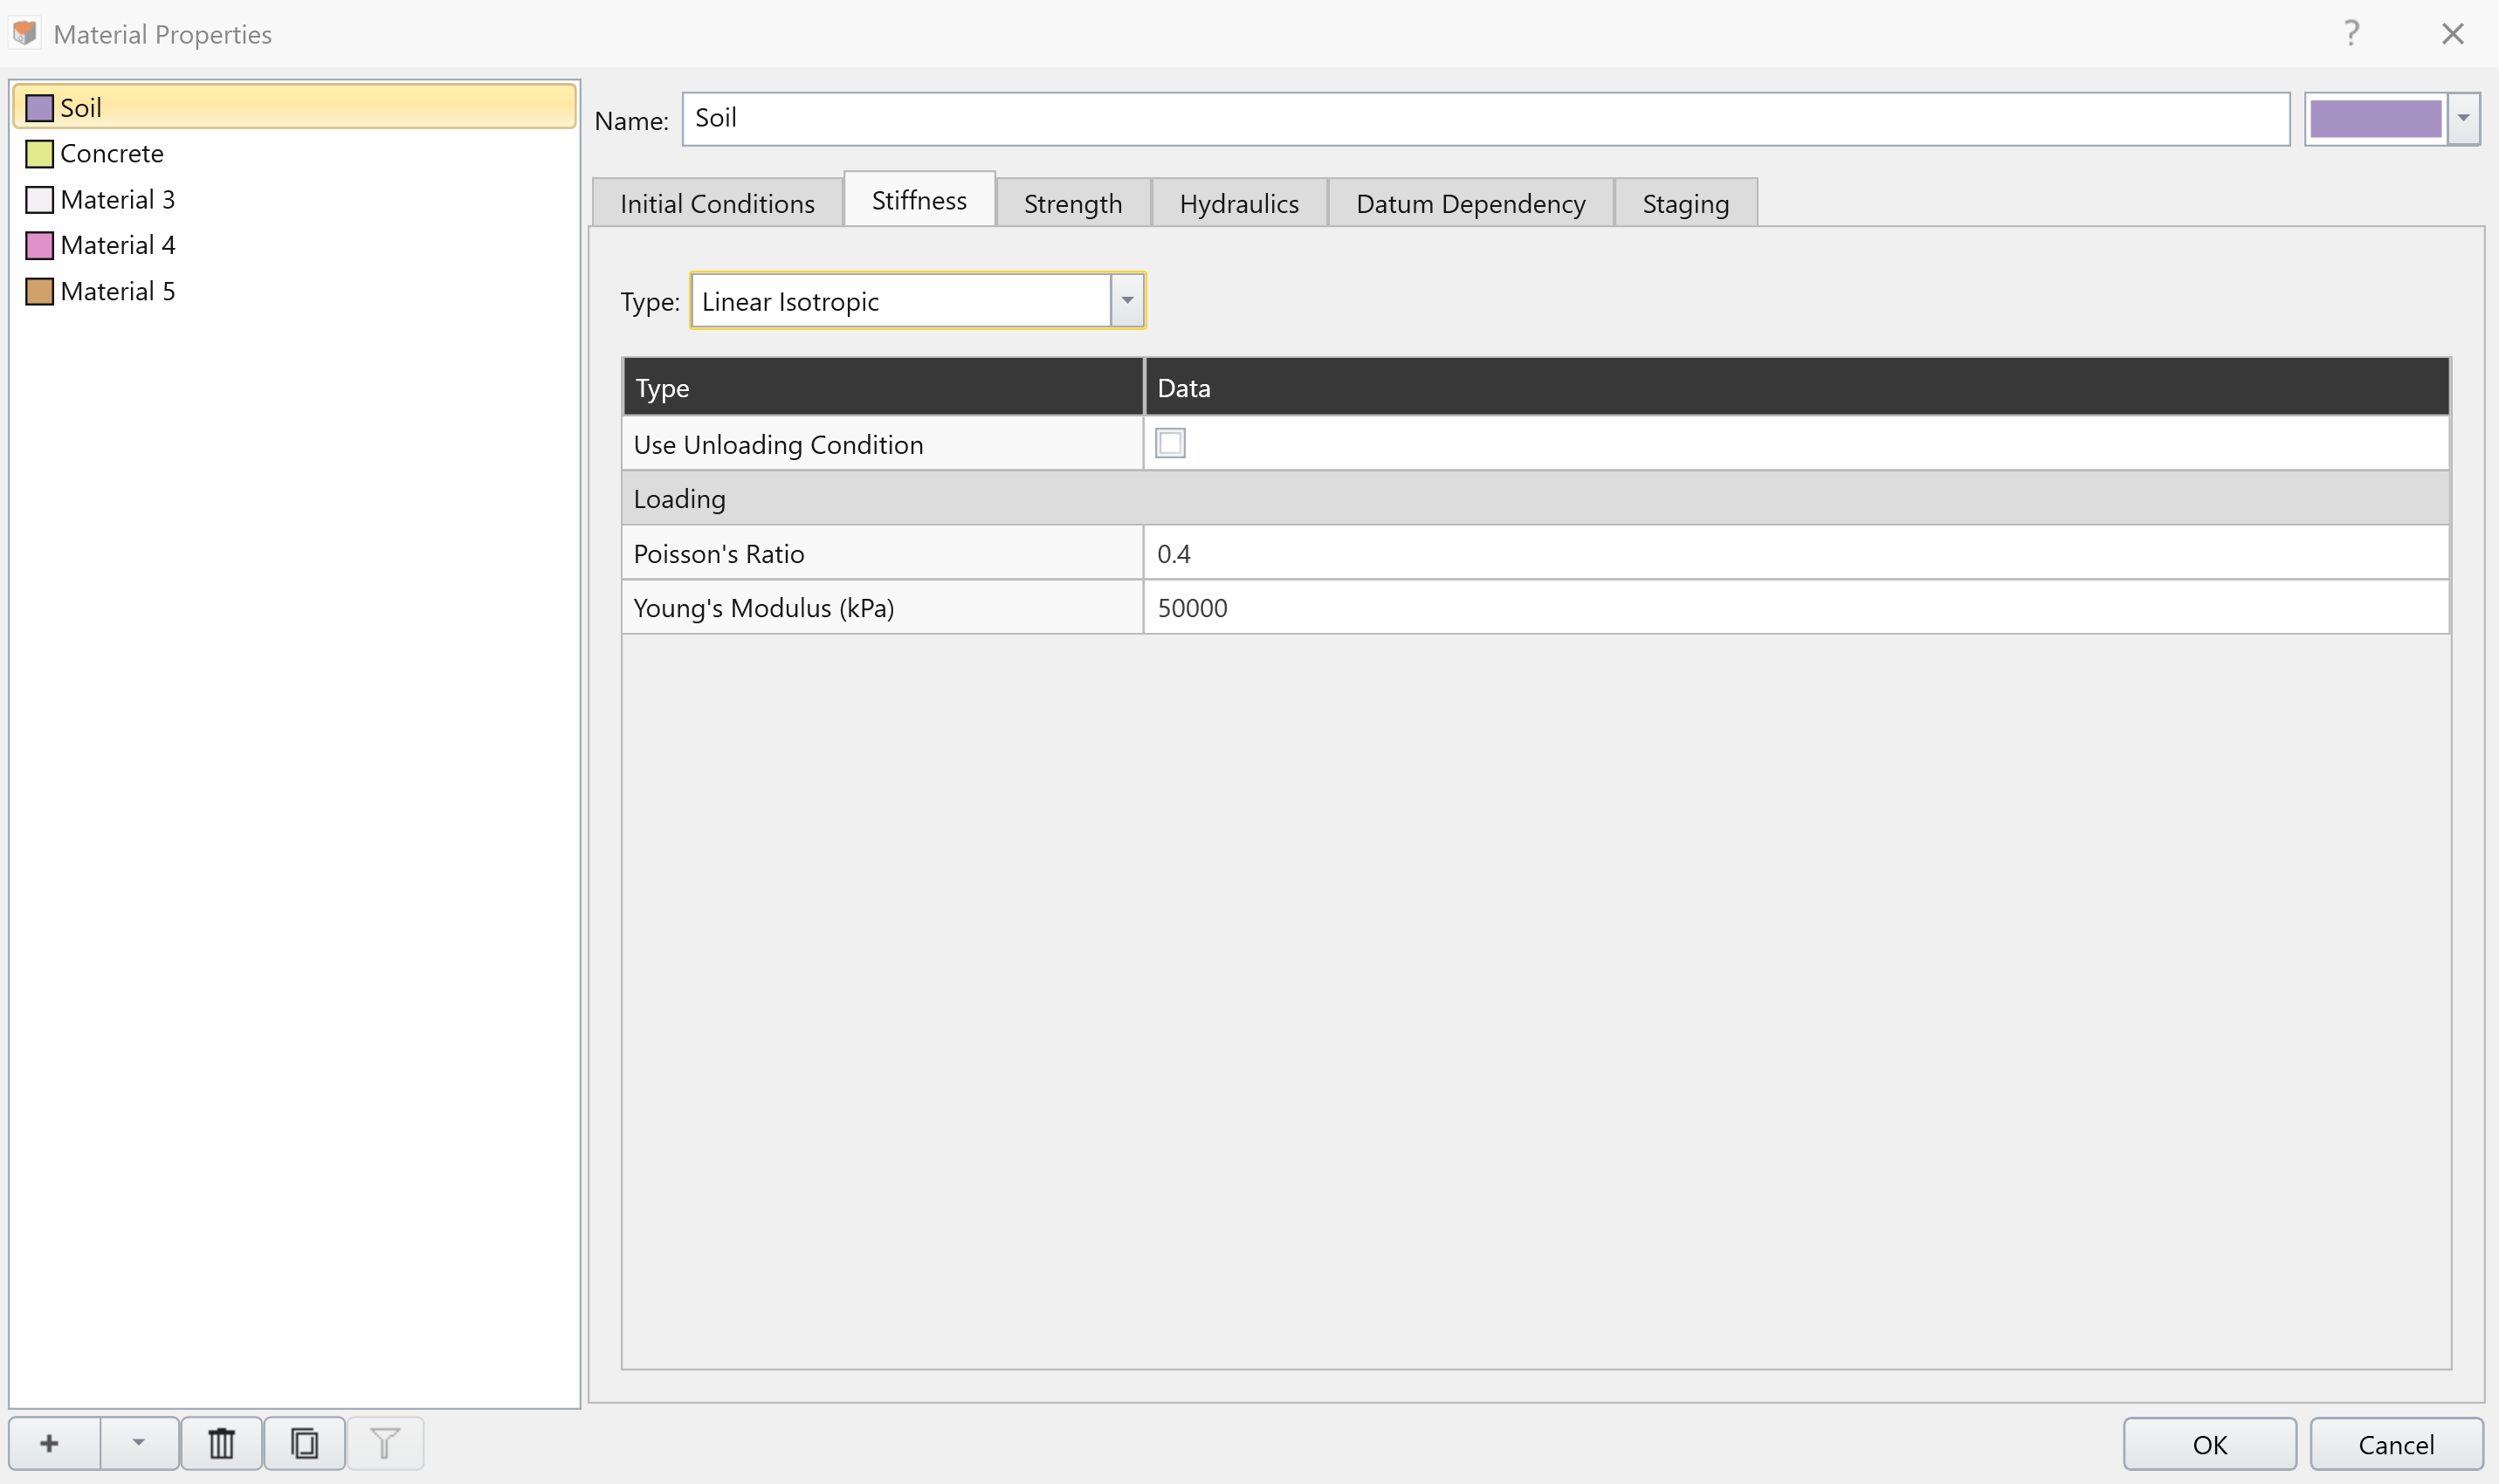The image size is (2499, 1484).
Task: Click the delete material trash icon
Action: click(221, 1443)
